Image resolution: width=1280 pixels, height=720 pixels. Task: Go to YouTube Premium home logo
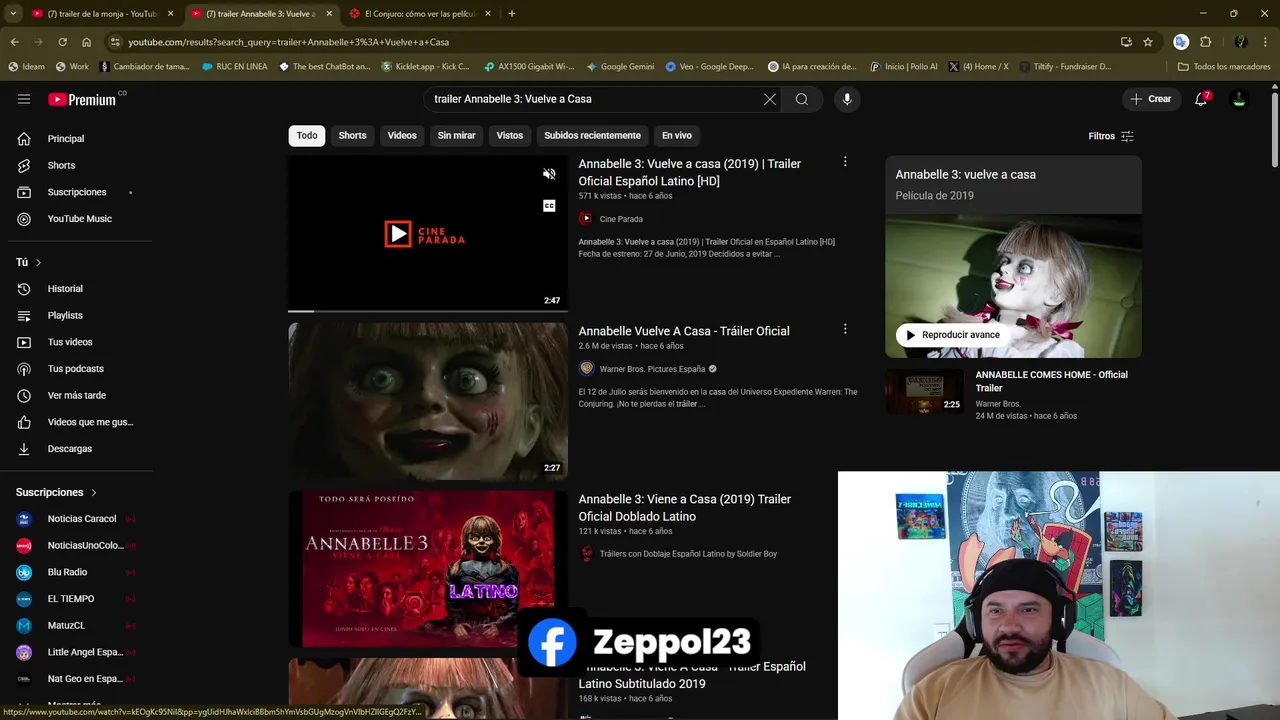point(82,99)
